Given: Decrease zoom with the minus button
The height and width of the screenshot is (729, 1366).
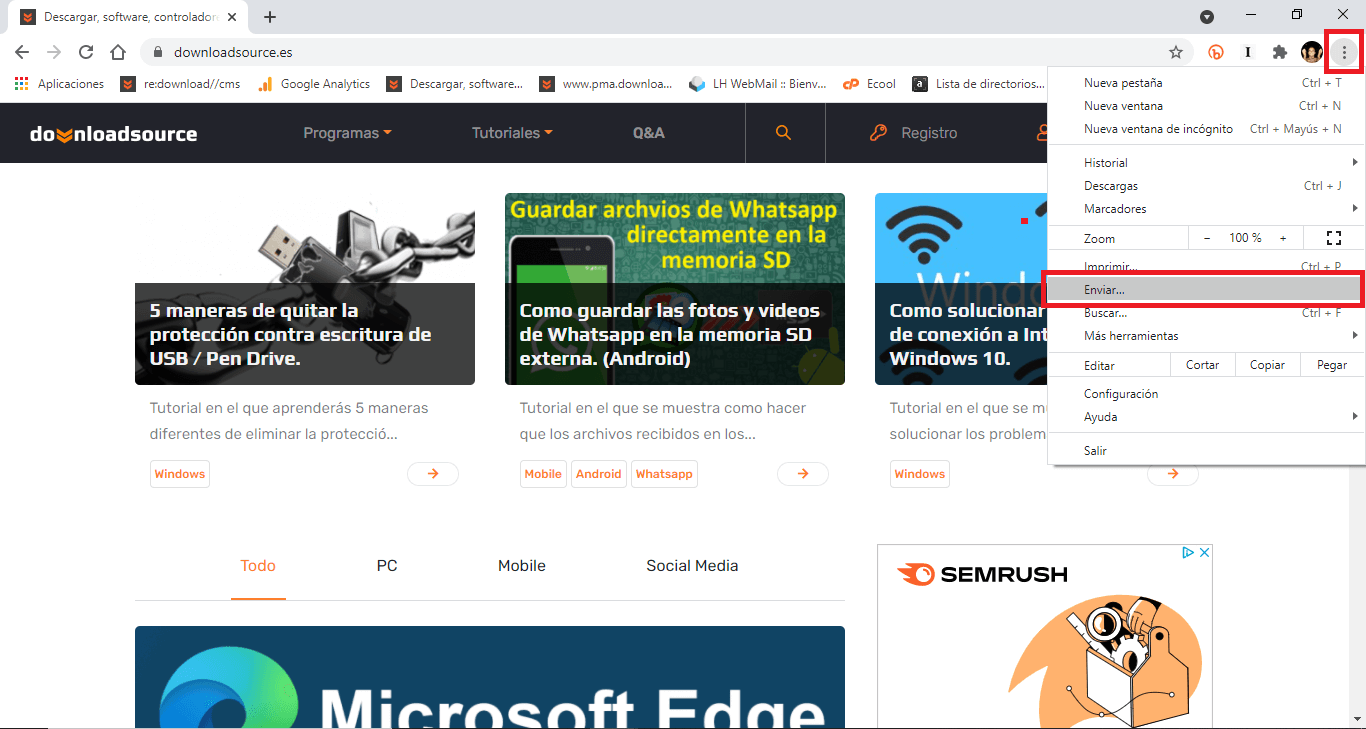Looking at the screenshot, I should 1207,238.
